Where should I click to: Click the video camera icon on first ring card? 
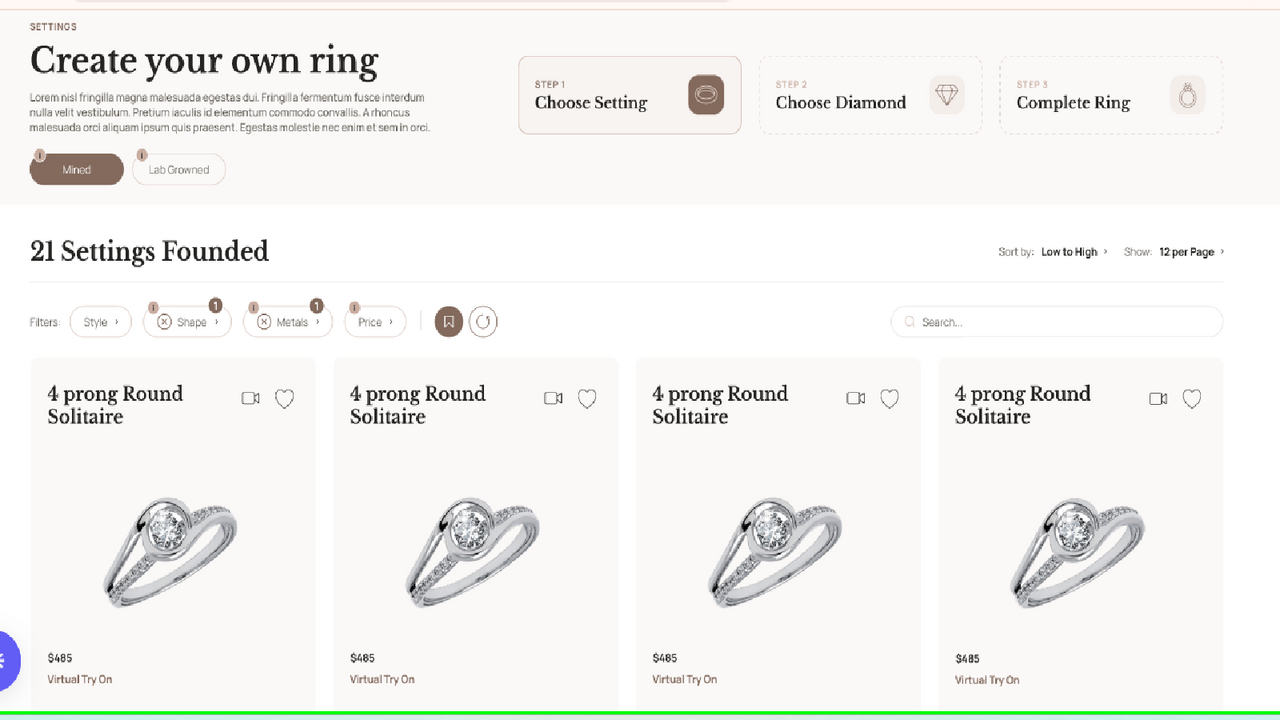pyautogui.click(x=250, y=398)
